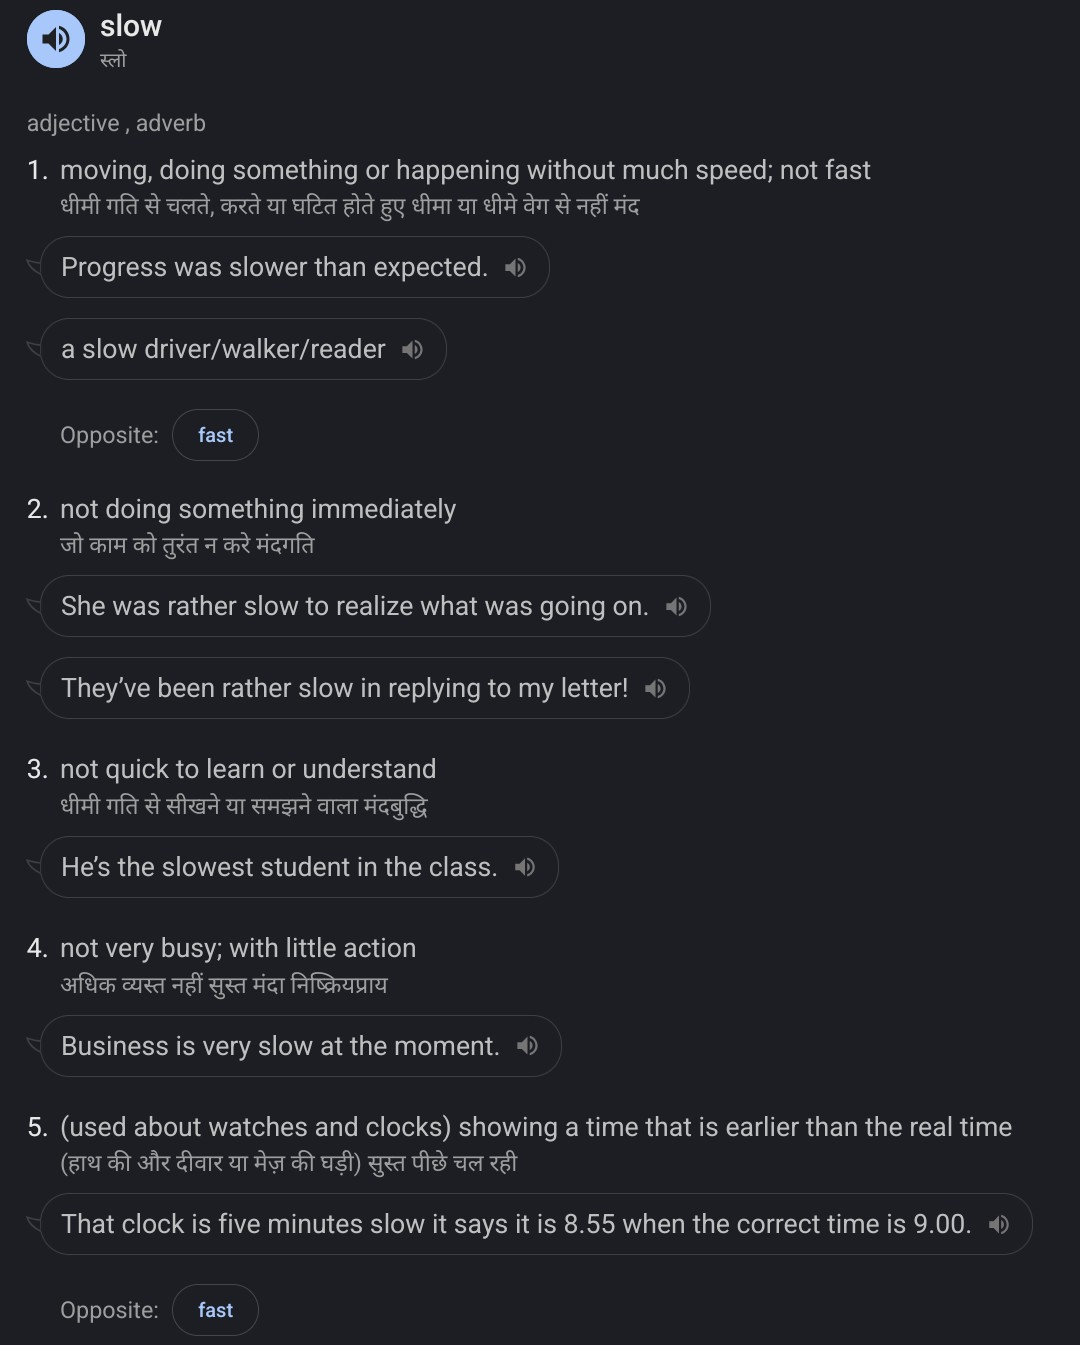This screenshot has width=1080, height=1345.
Task: Select the 'a slow driver/walker/reader' example bubble
Action: click(222, 349)
